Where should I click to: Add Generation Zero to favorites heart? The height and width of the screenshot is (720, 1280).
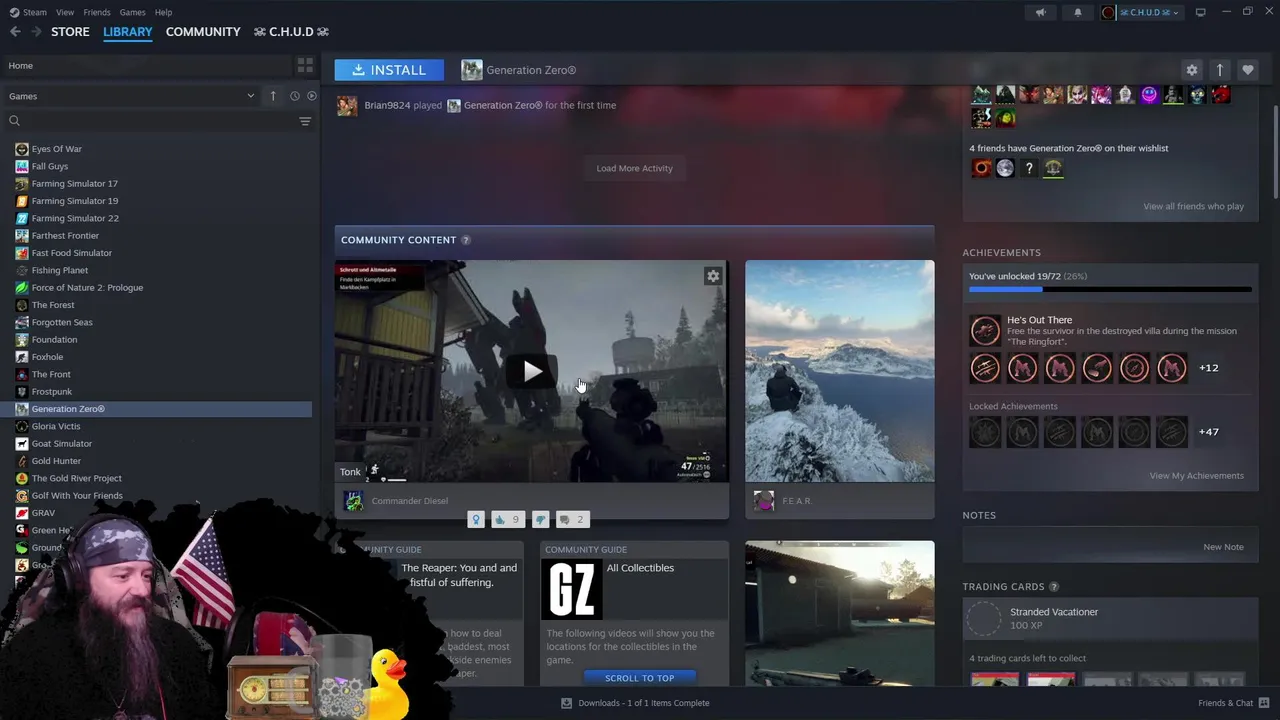click(1247, 70)
